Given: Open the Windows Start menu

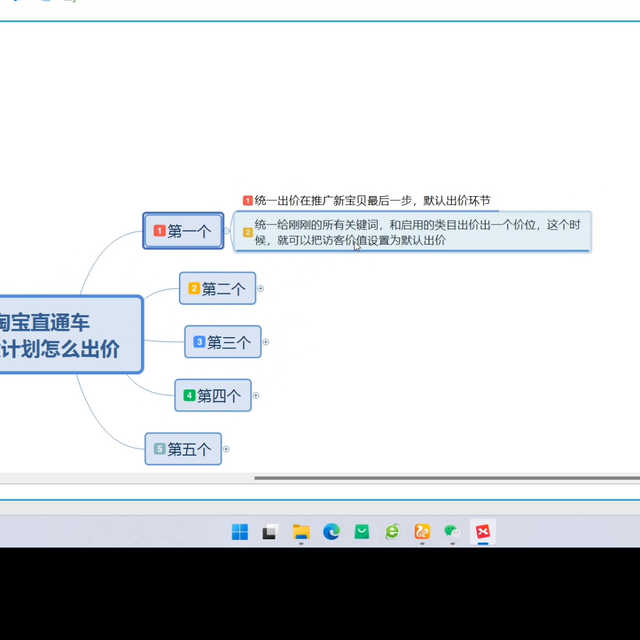Looking at the screenshot, I should coord(240,532).
